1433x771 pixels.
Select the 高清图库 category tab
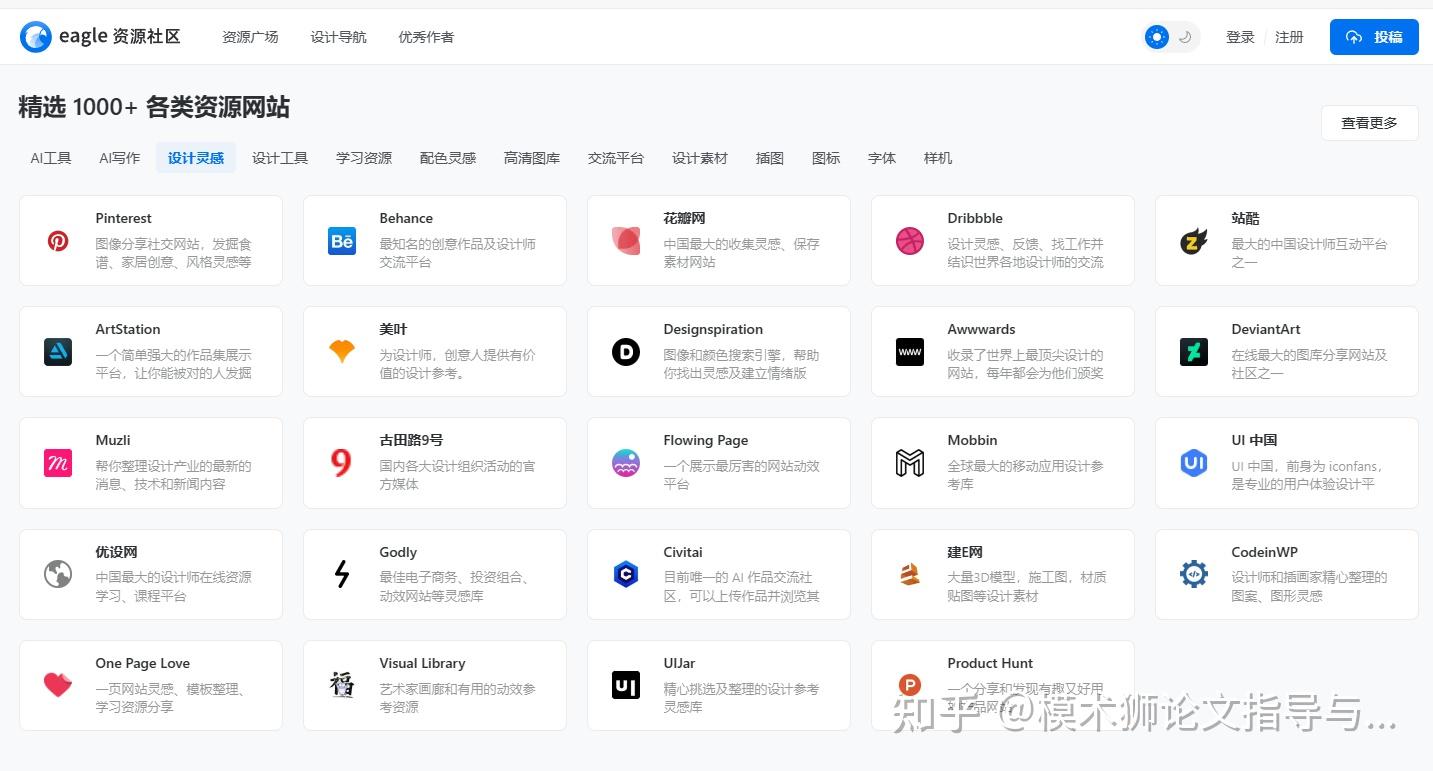[x=532, y=158]
